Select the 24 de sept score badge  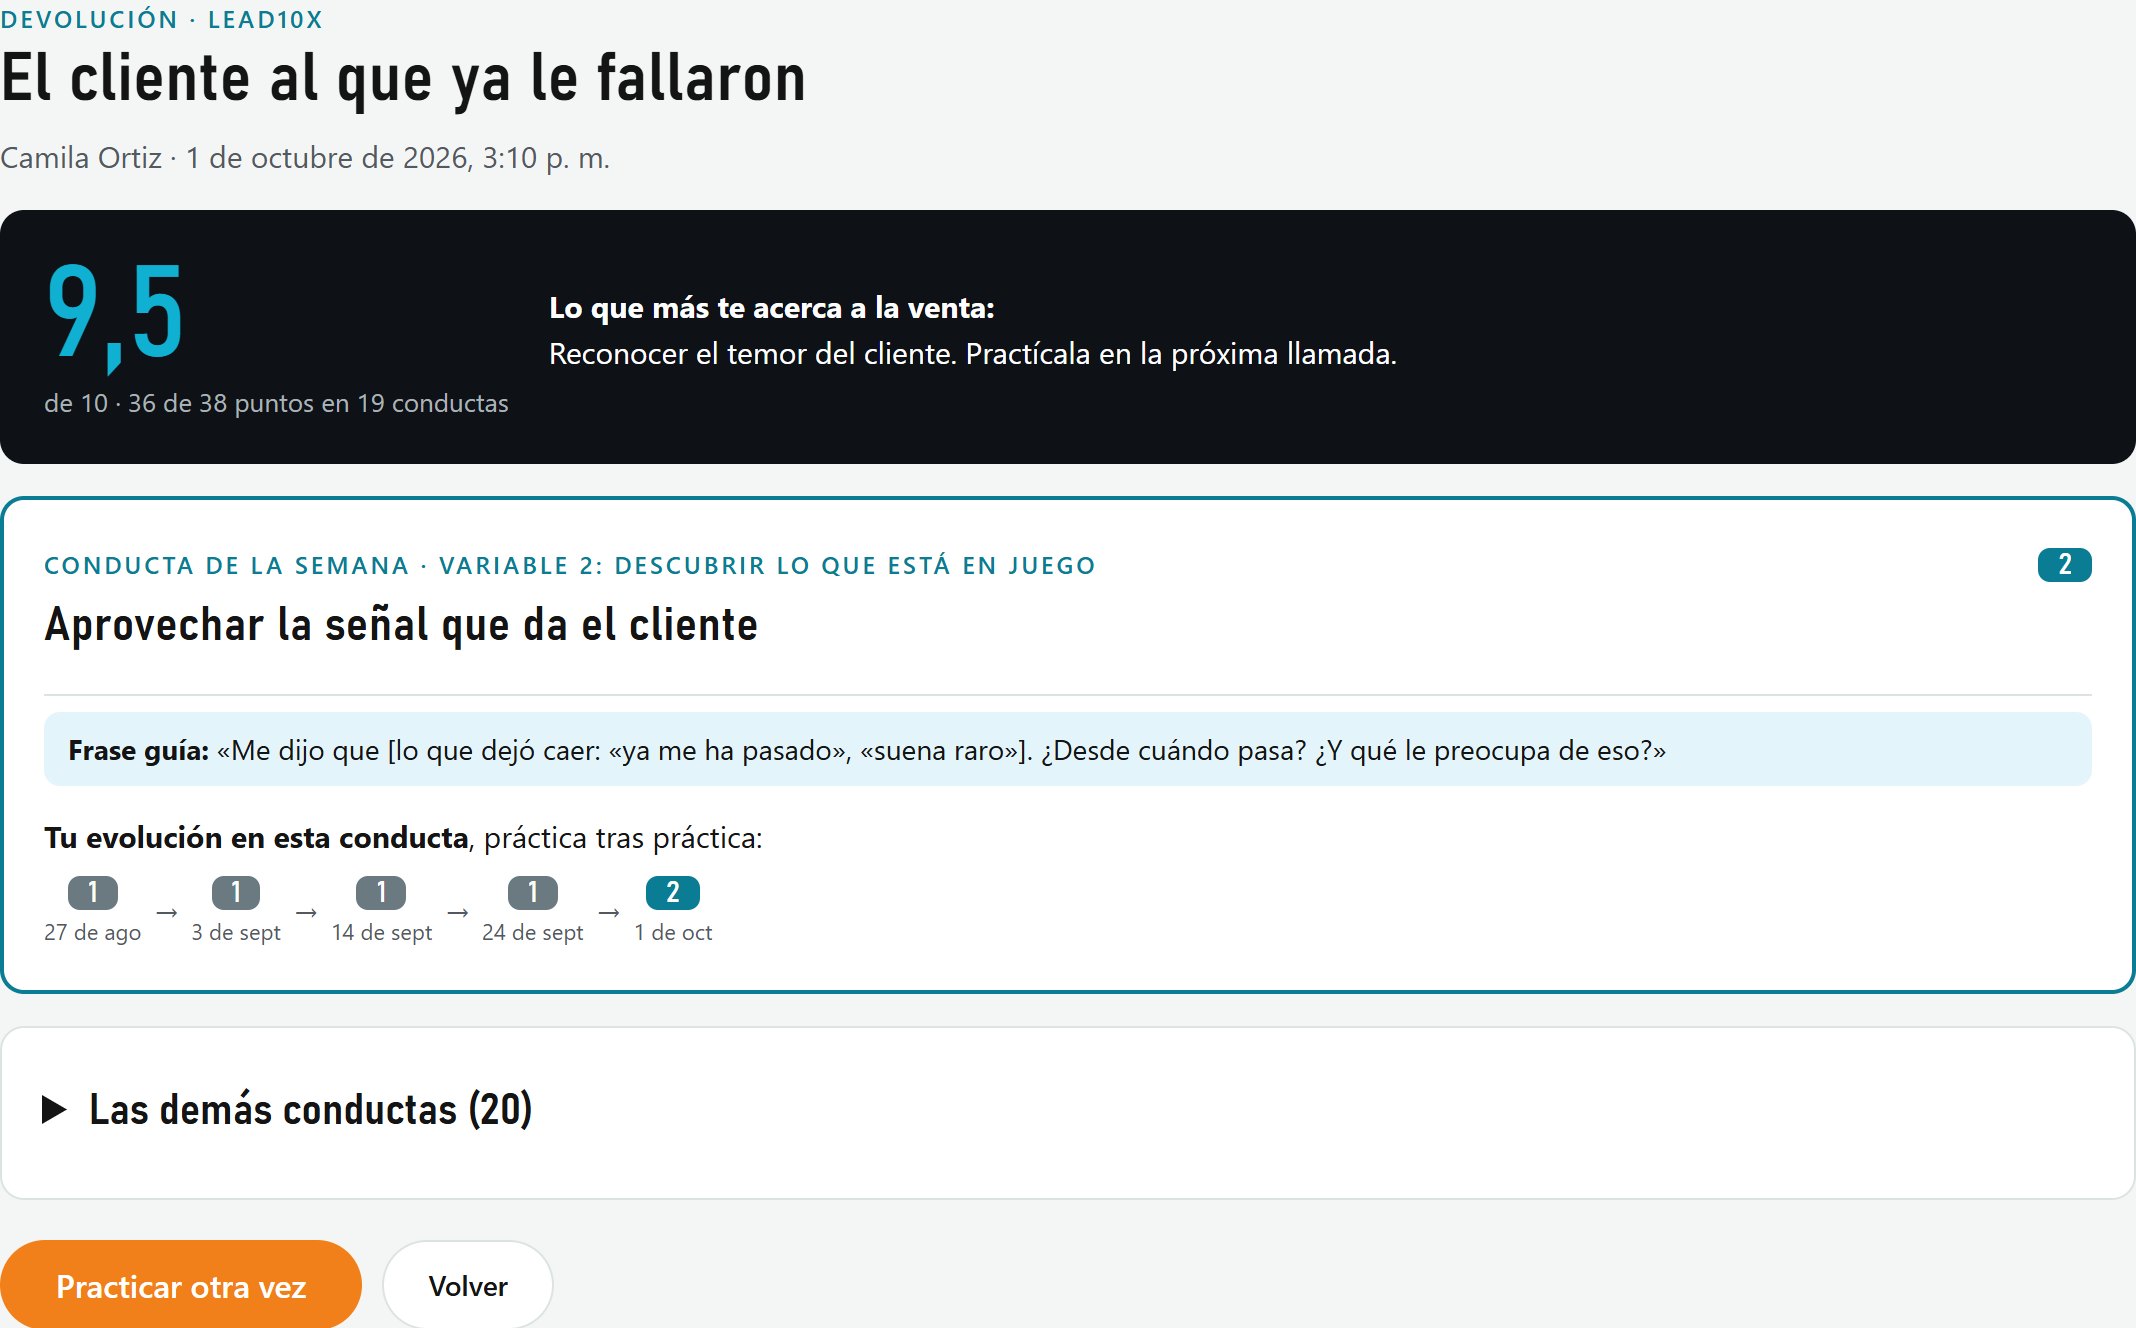tap(533, 892)
